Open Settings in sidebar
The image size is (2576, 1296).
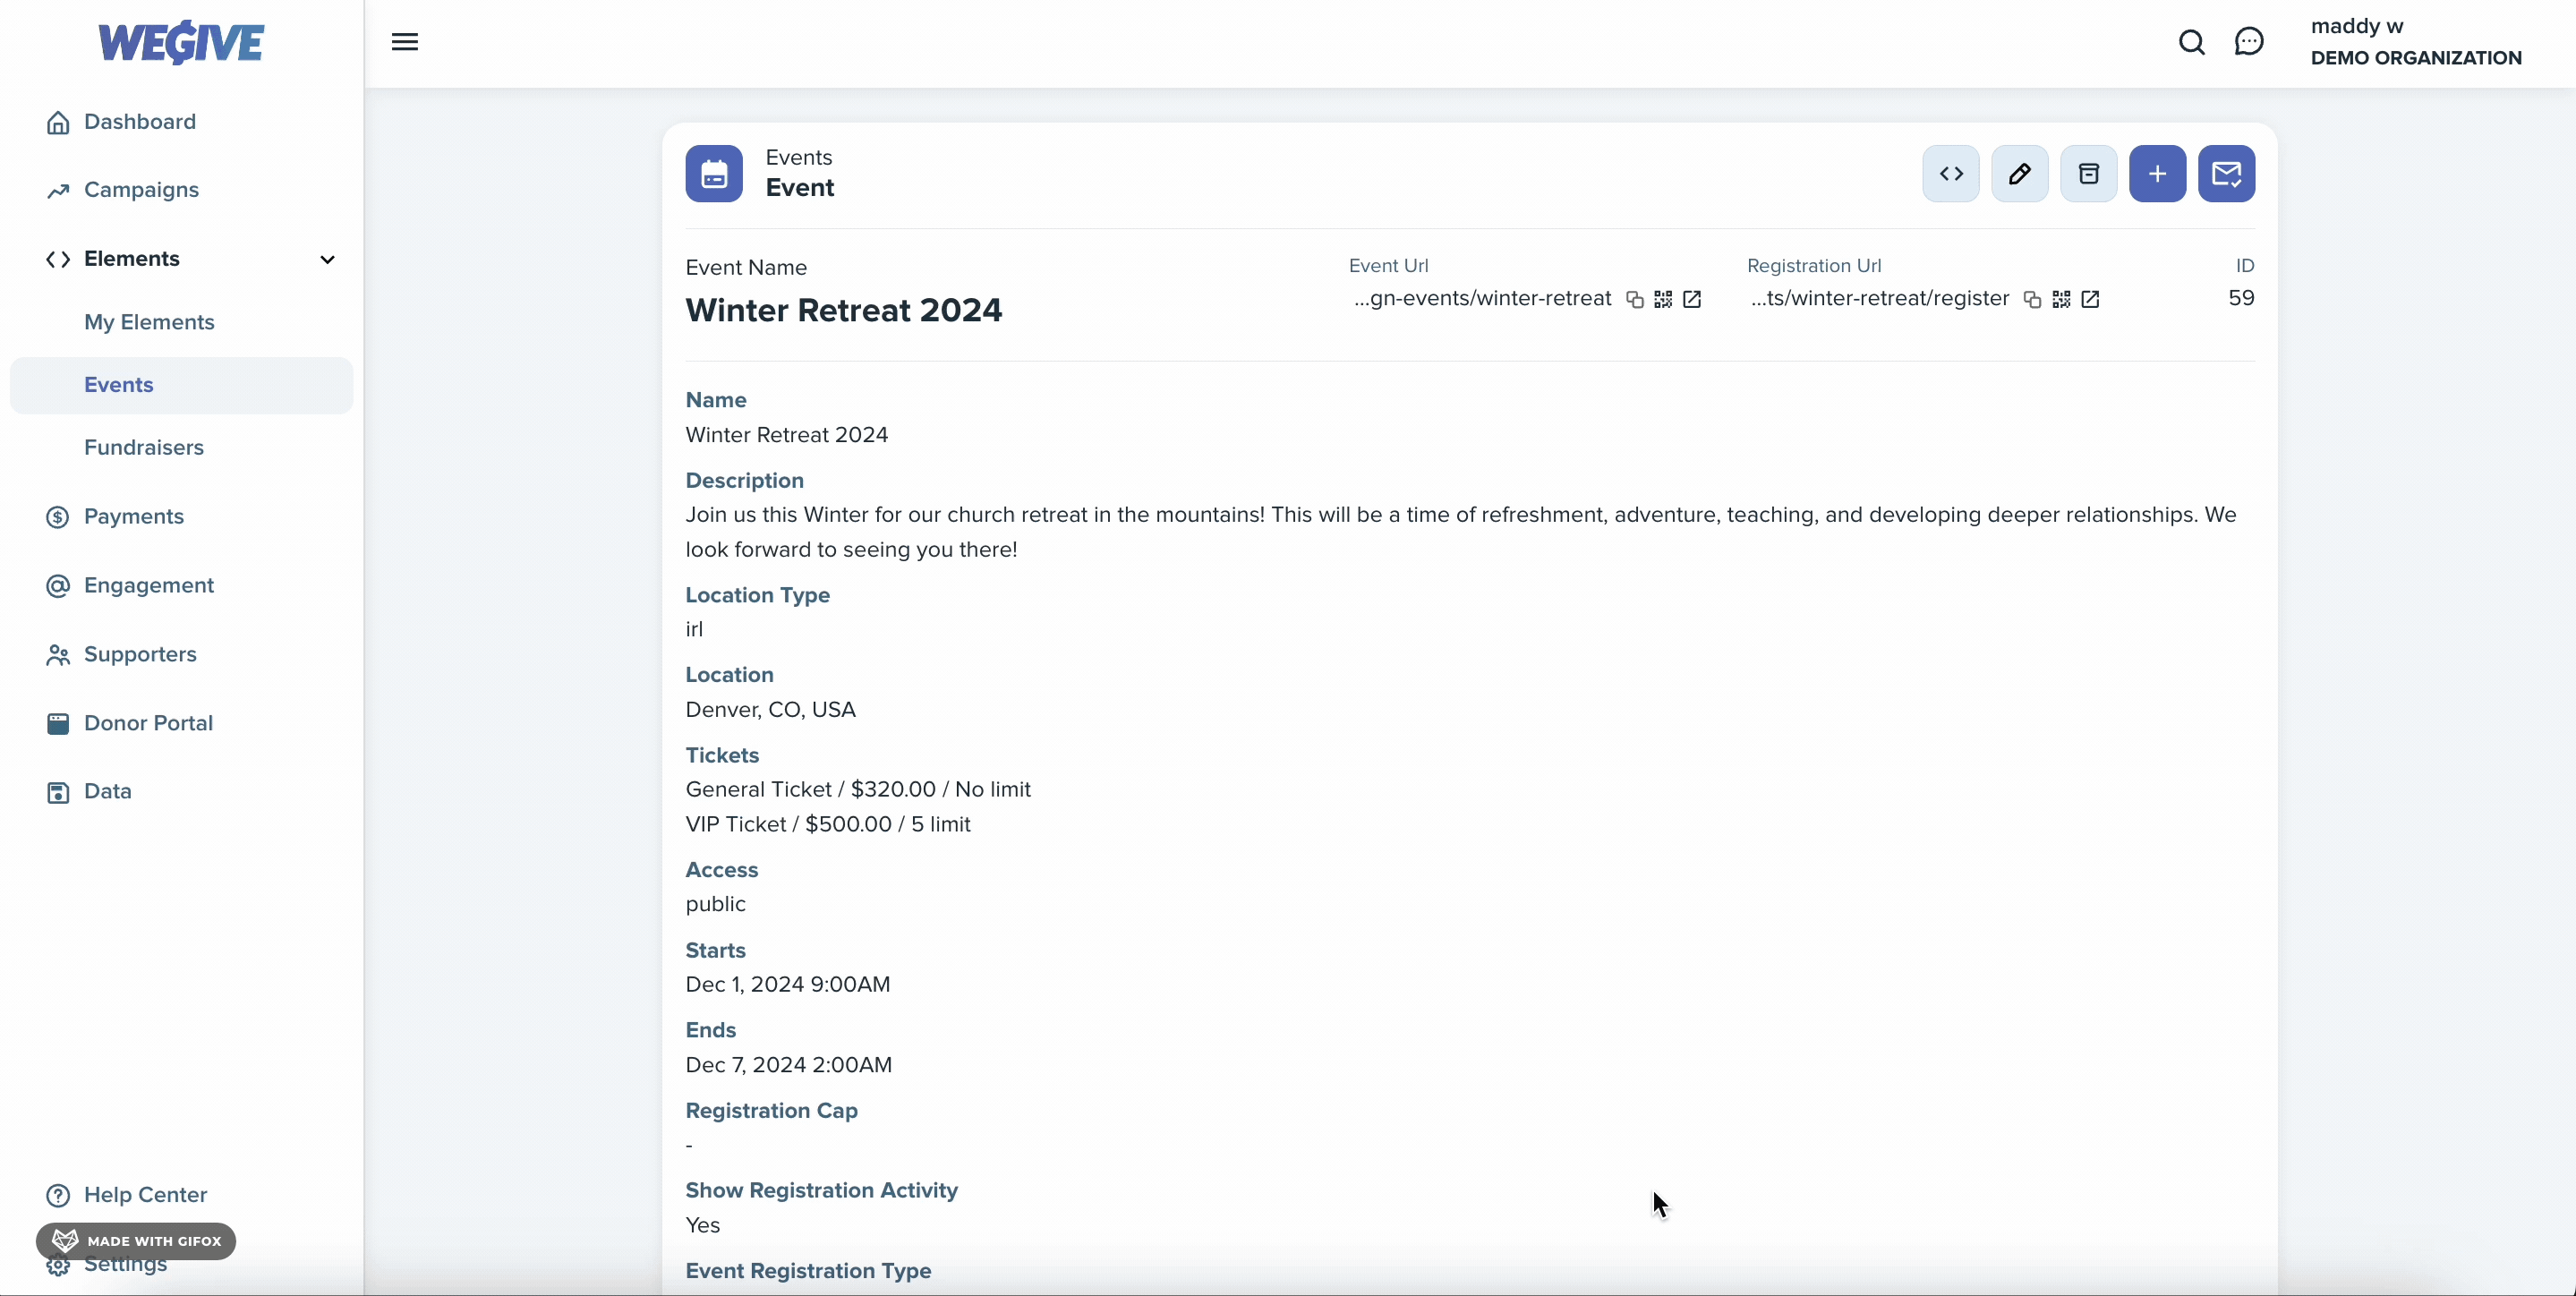click(x=125, y=1265)
